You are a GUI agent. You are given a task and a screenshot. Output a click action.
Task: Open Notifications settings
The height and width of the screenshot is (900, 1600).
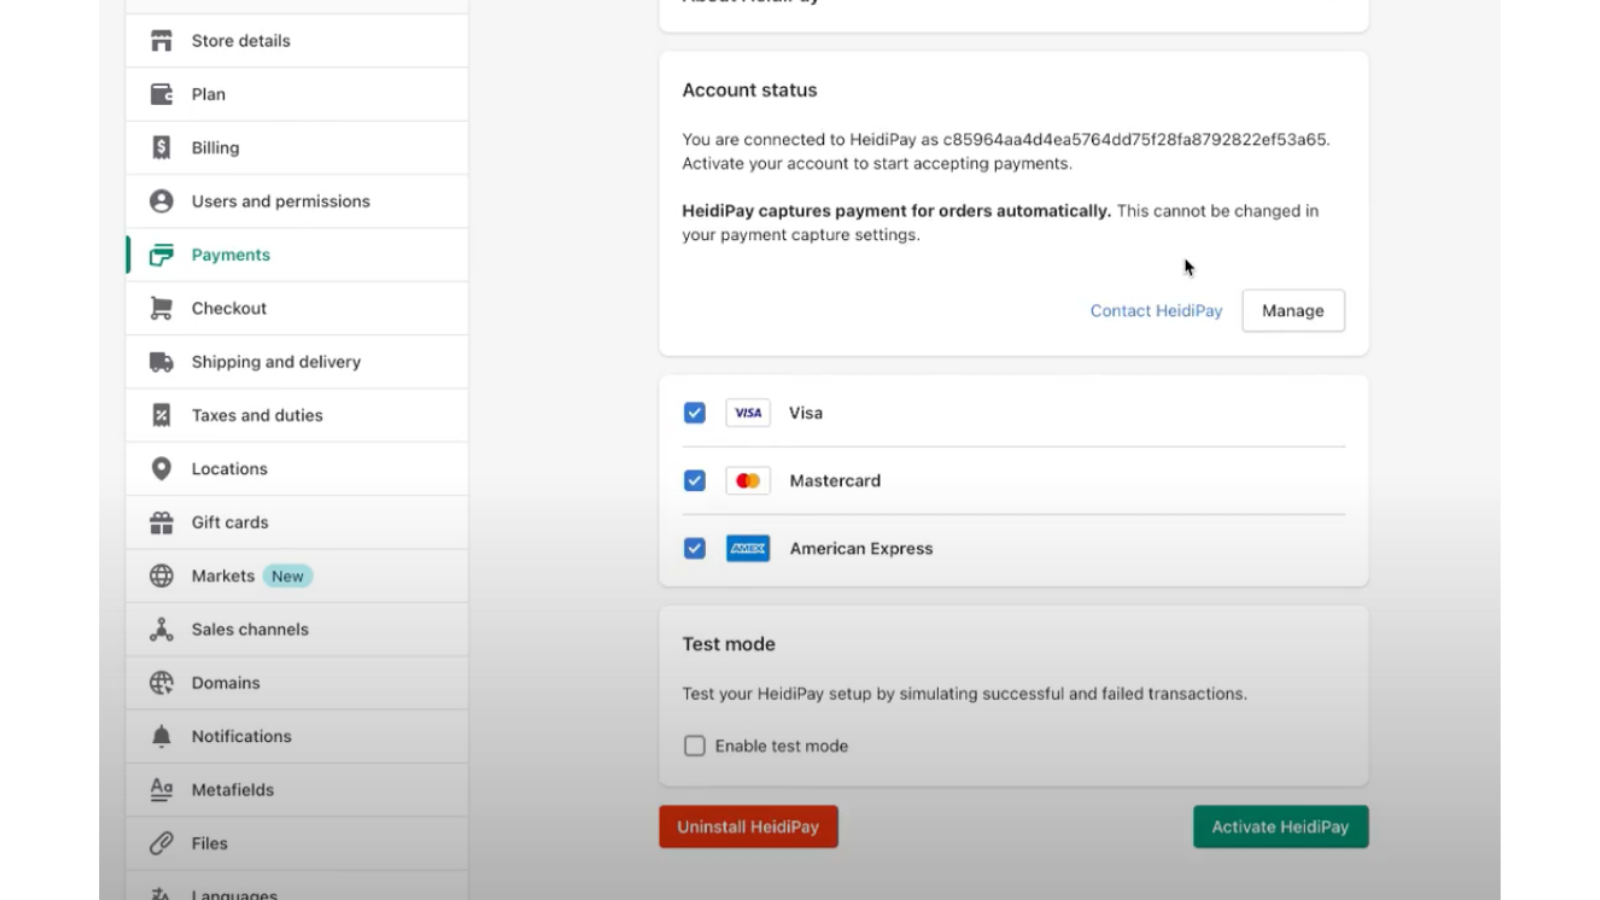pyautogui.click(x=297, y=736)
